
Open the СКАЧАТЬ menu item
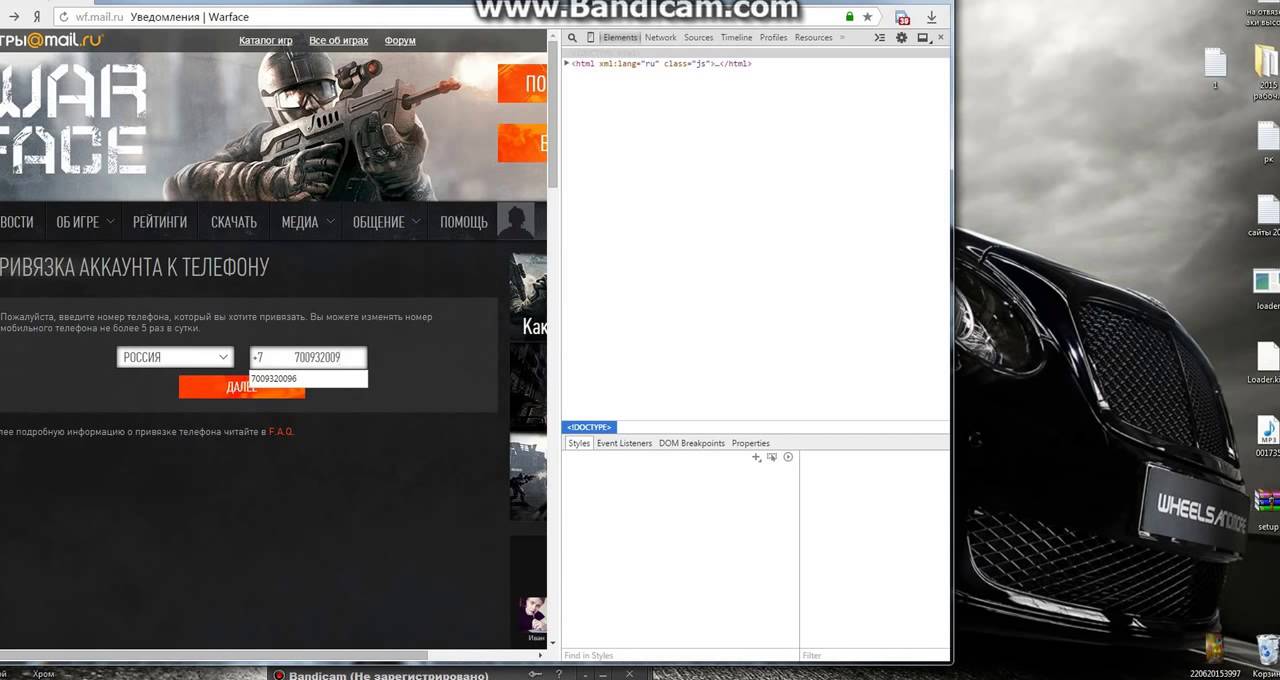click(234, 222)
